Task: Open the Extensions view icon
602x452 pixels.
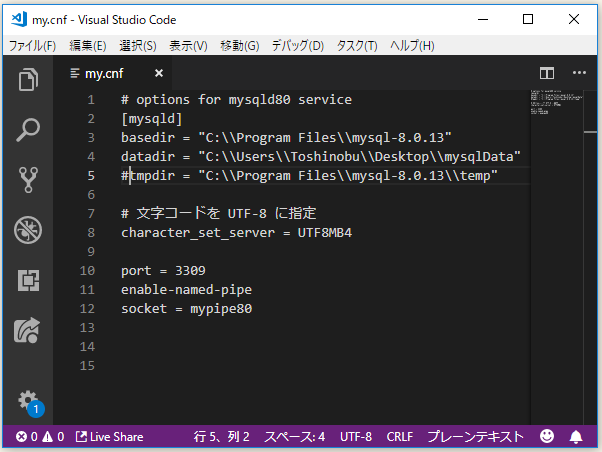Action: (x=28, y=280)
